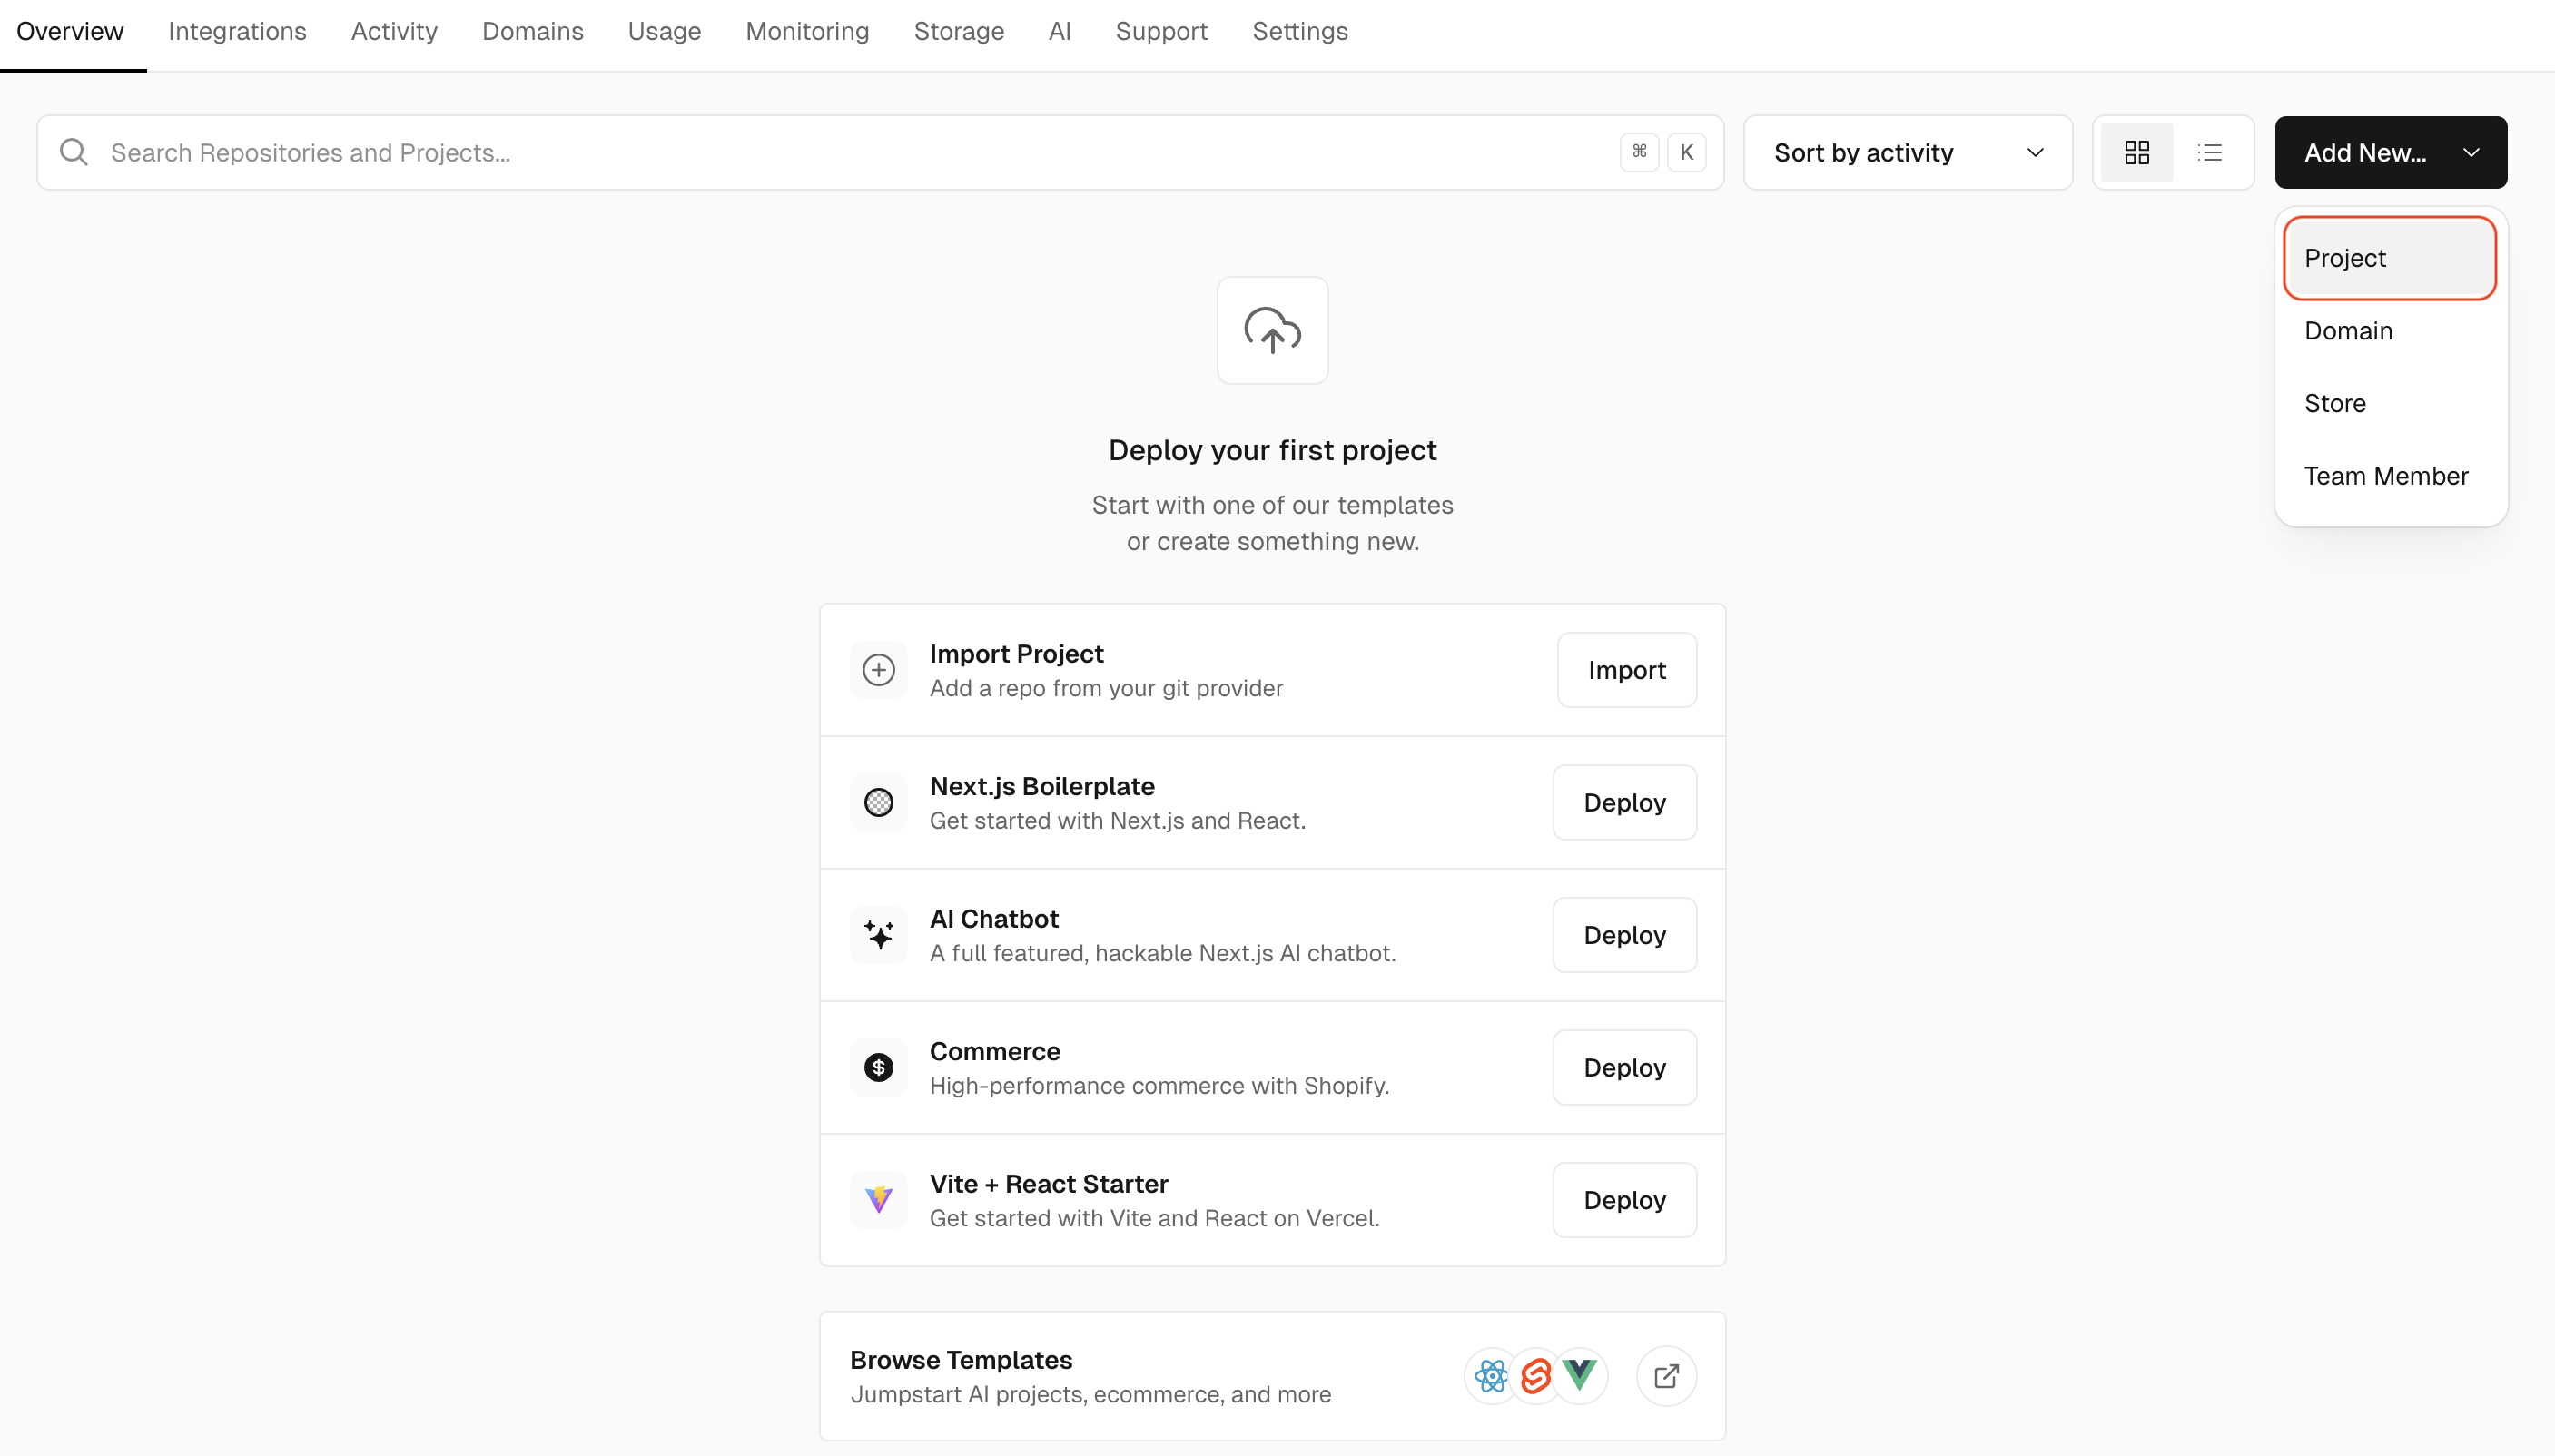Collapse the Add New dropdown button
Screen dimensions: 2555x1456
point(2390,152)
